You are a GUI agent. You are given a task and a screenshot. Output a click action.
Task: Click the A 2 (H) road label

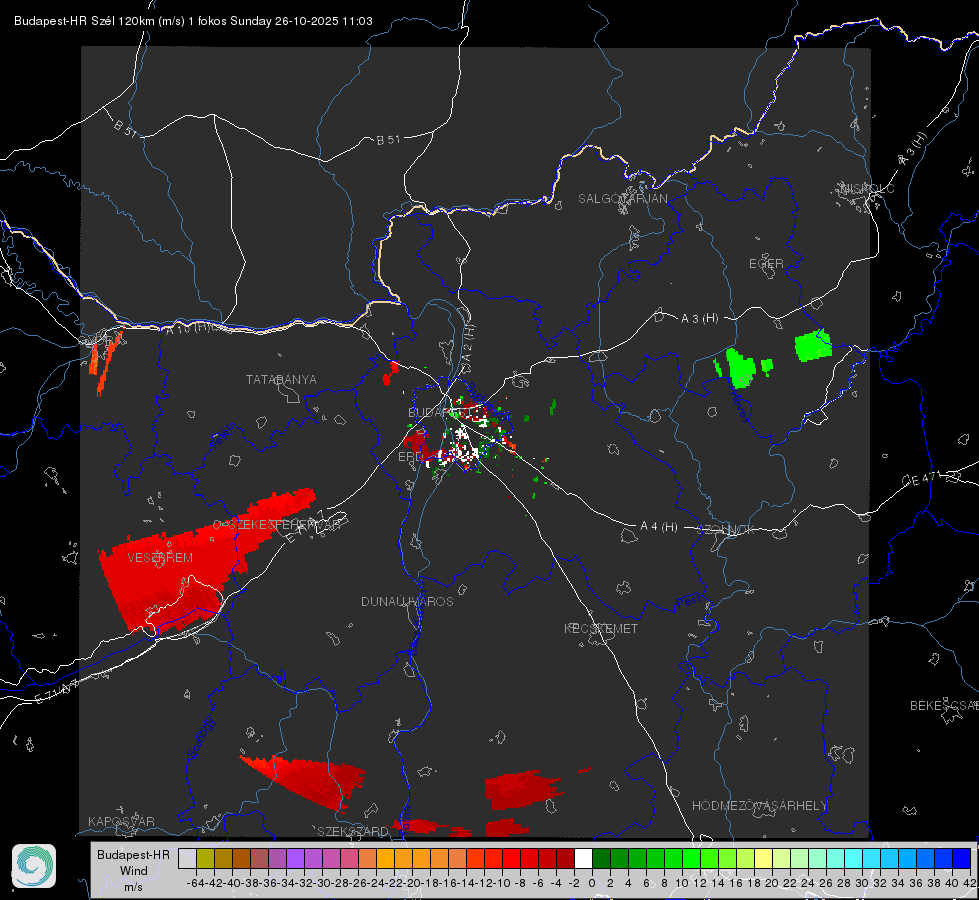click(469, 345)
